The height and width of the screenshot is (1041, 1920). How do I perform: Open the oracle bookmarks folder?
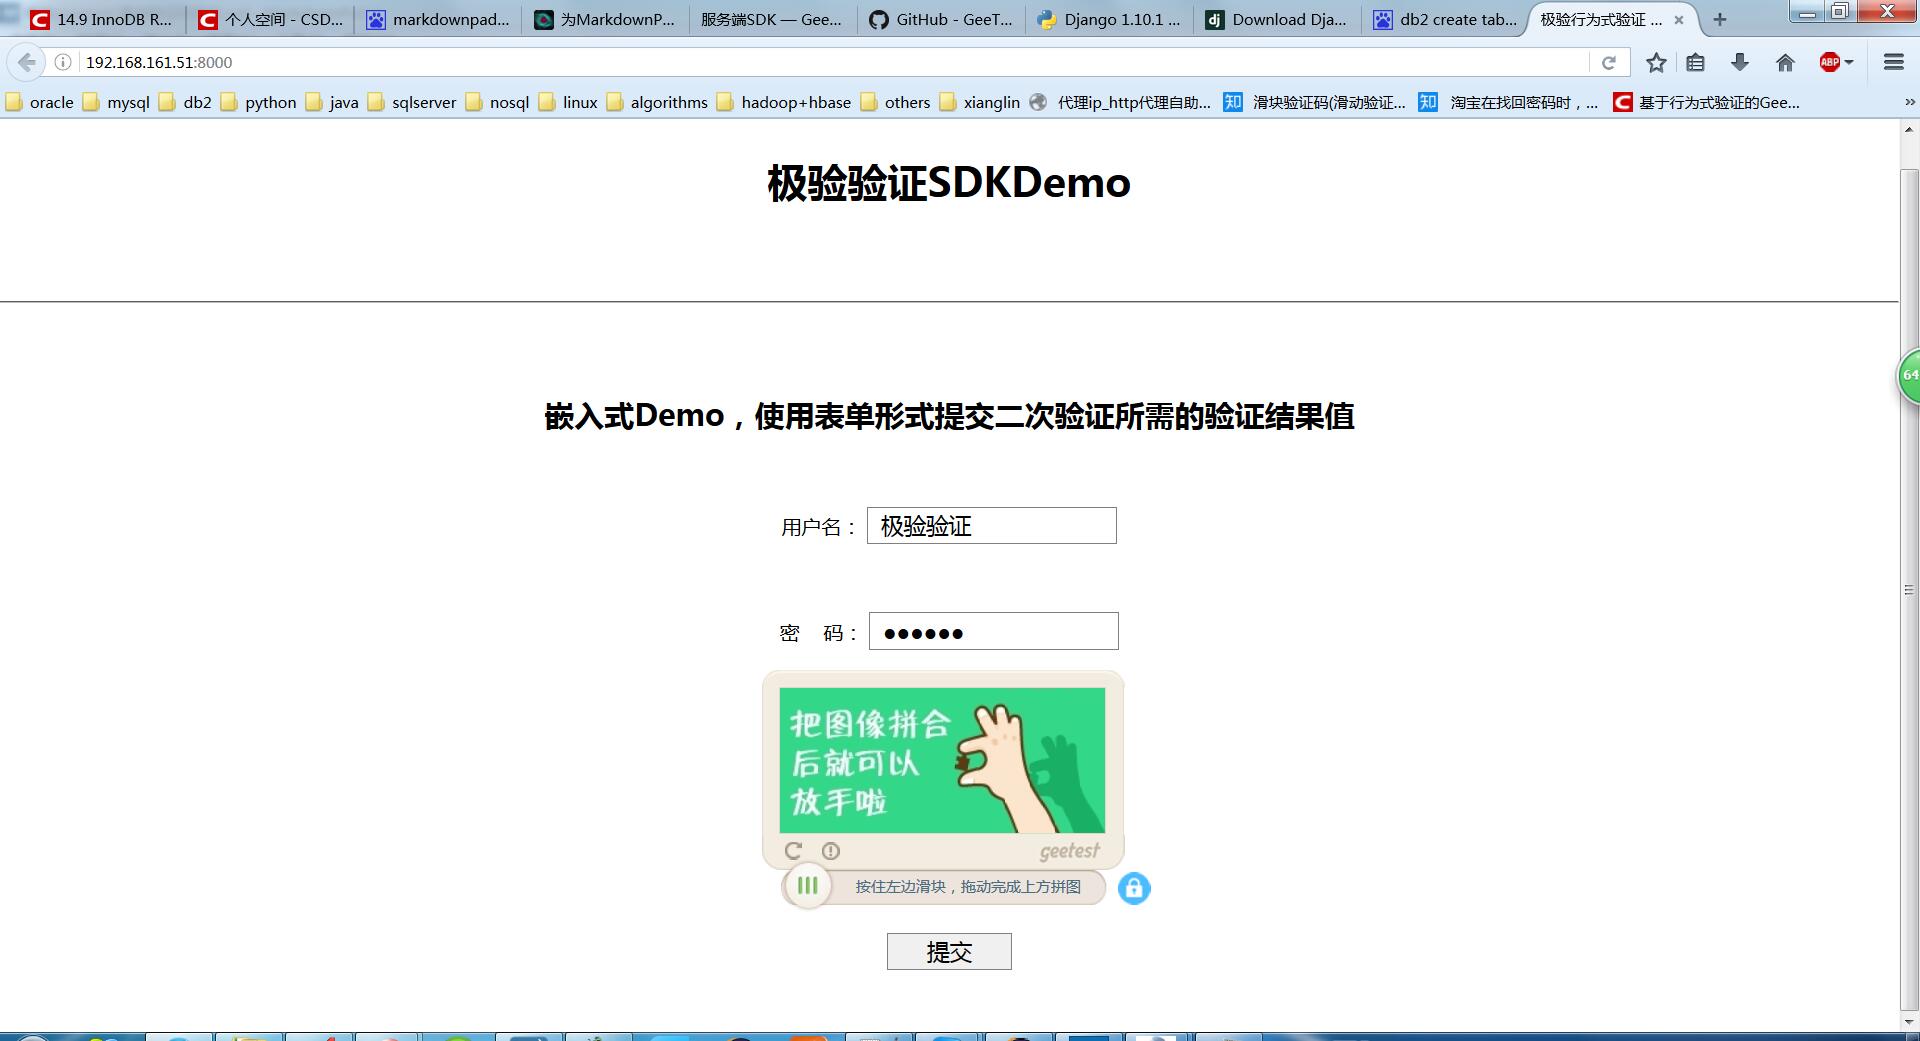coord(40,102)
